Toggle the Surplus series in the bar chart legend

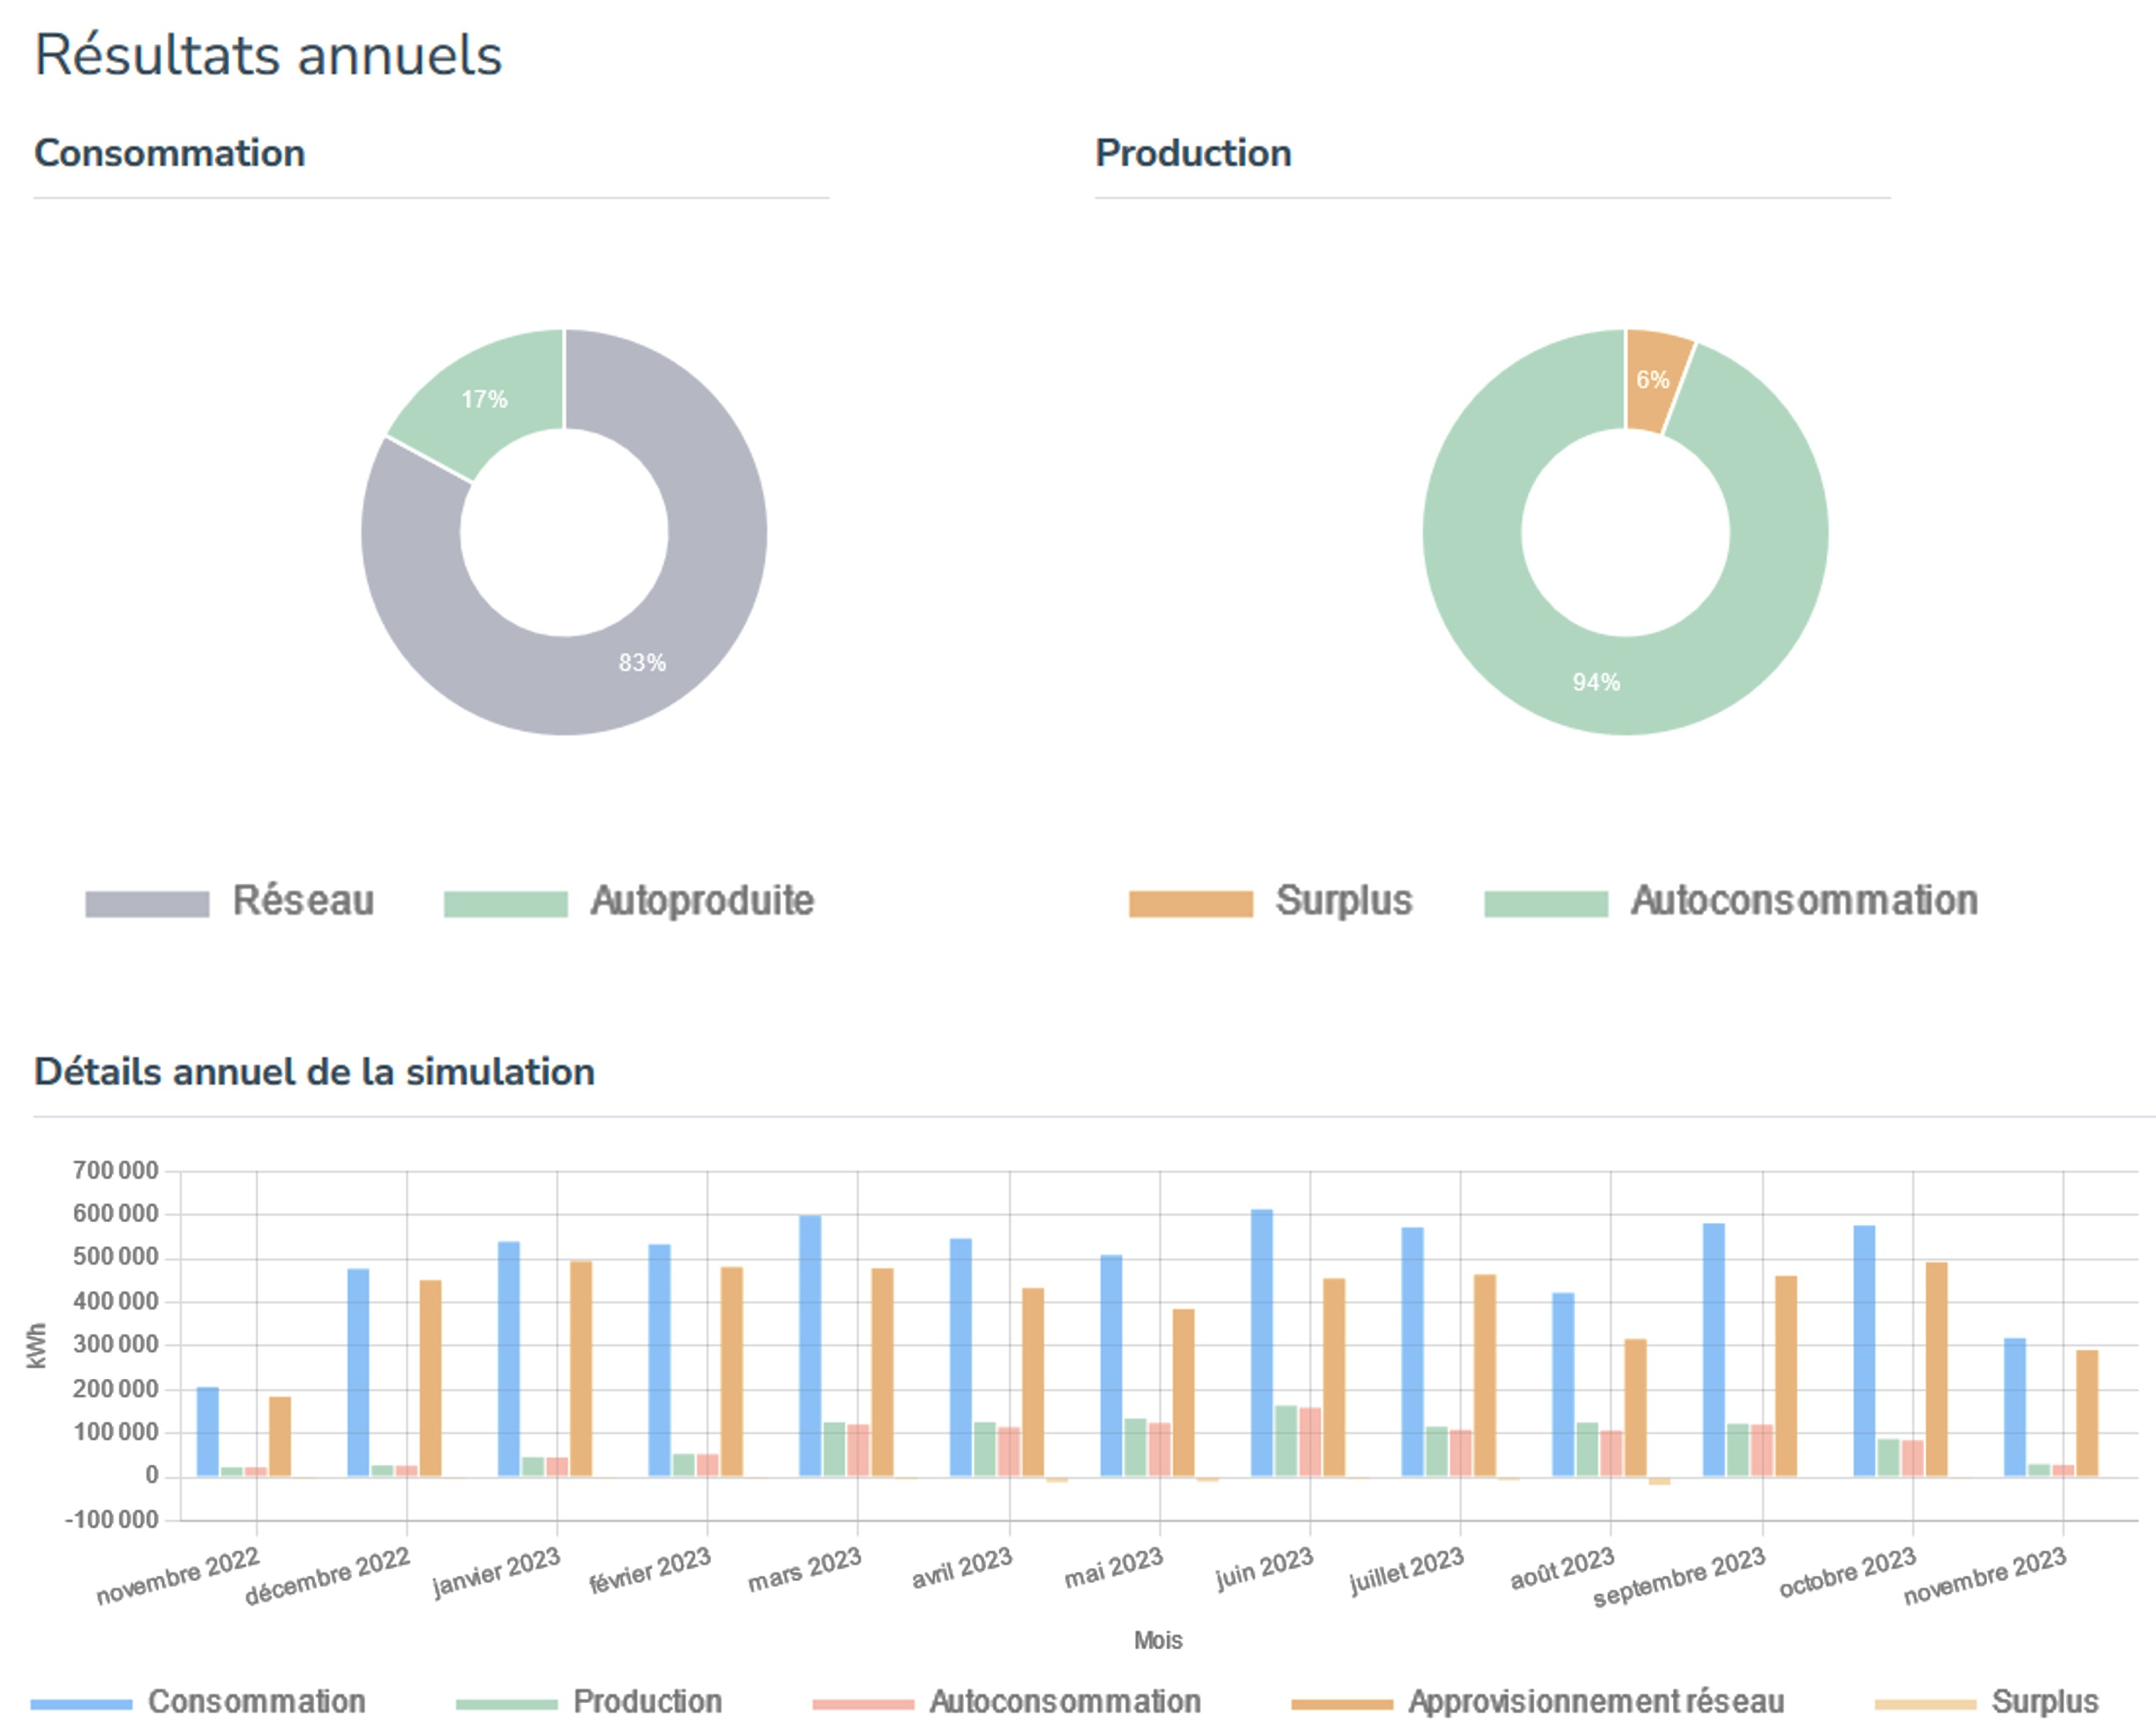pos(1987,1702)
